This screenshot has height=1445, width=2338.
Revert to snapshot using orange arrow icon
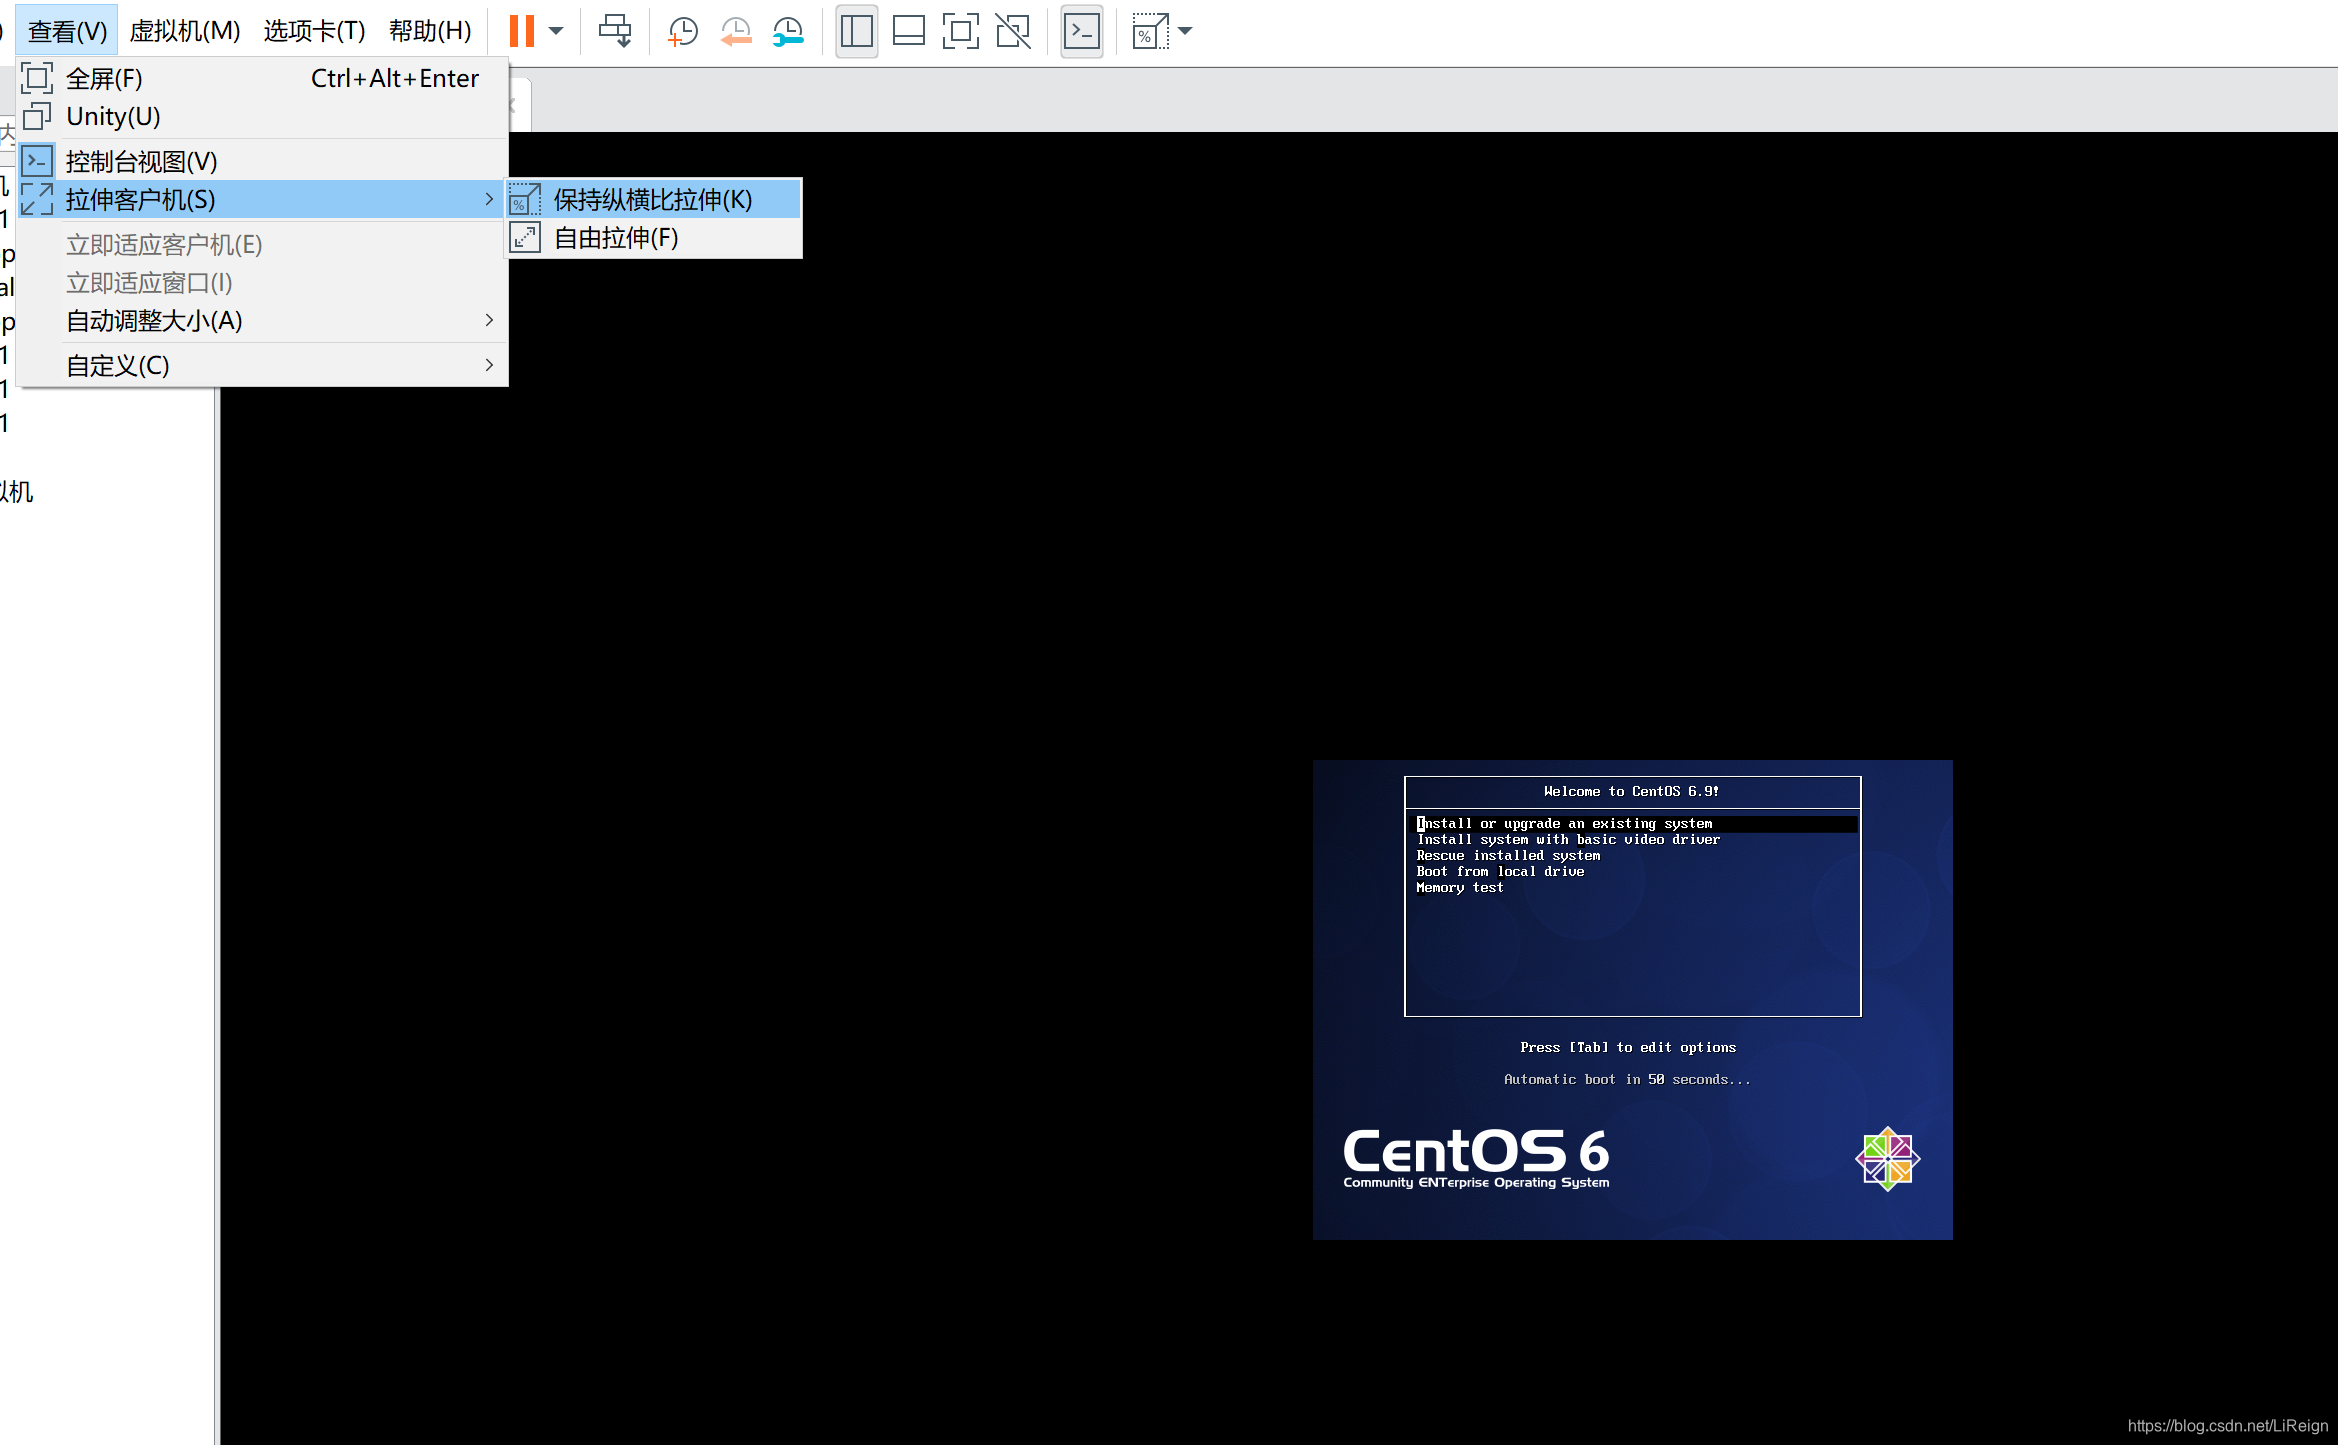point(736,31)
